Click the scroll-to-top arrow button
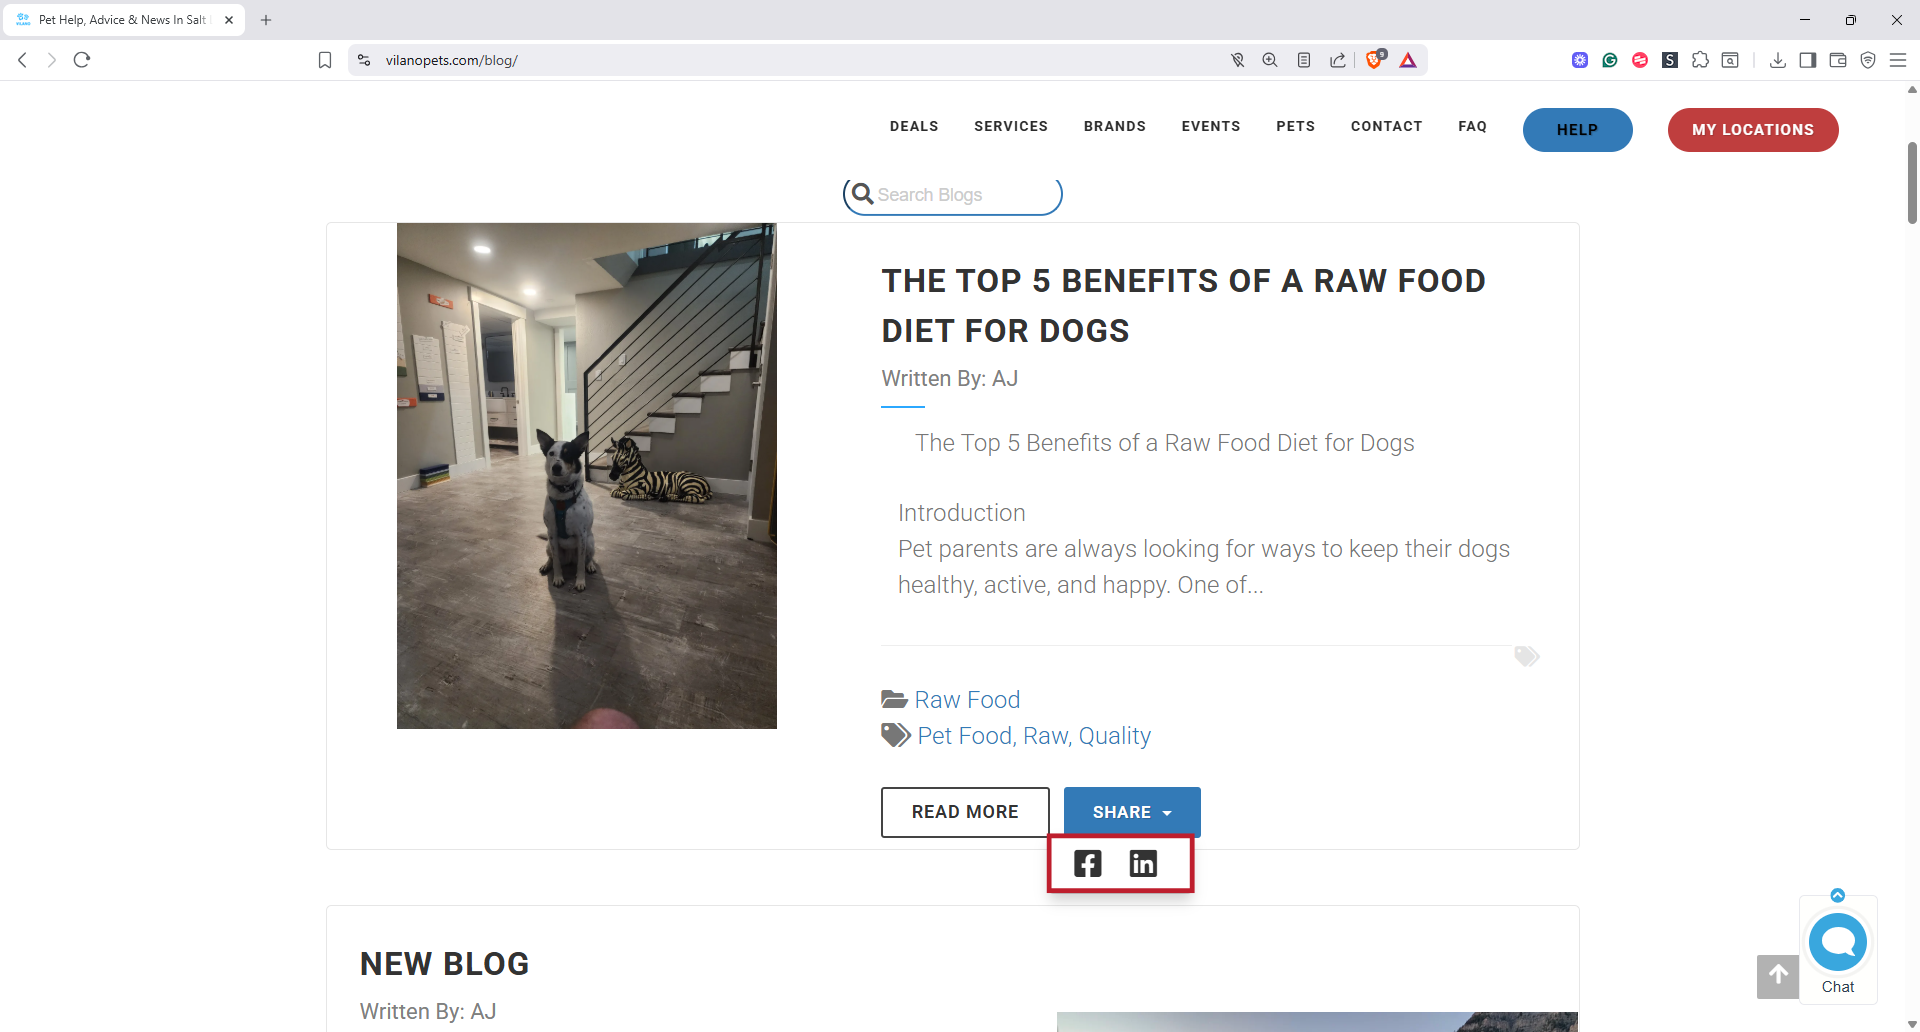 coord(1778,977)
